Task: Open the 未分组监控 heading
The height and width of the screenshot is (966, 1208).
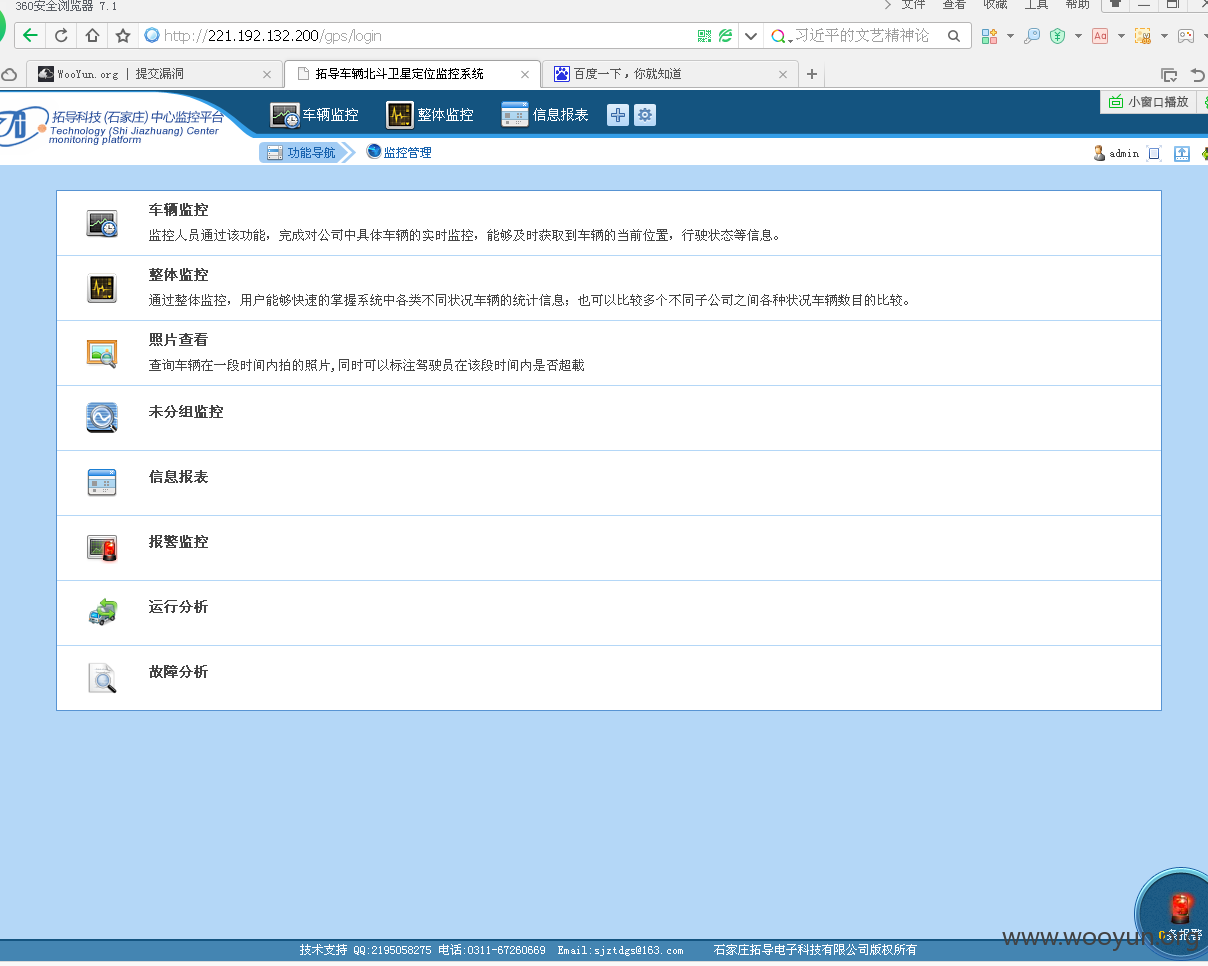Action: point(186,412)
